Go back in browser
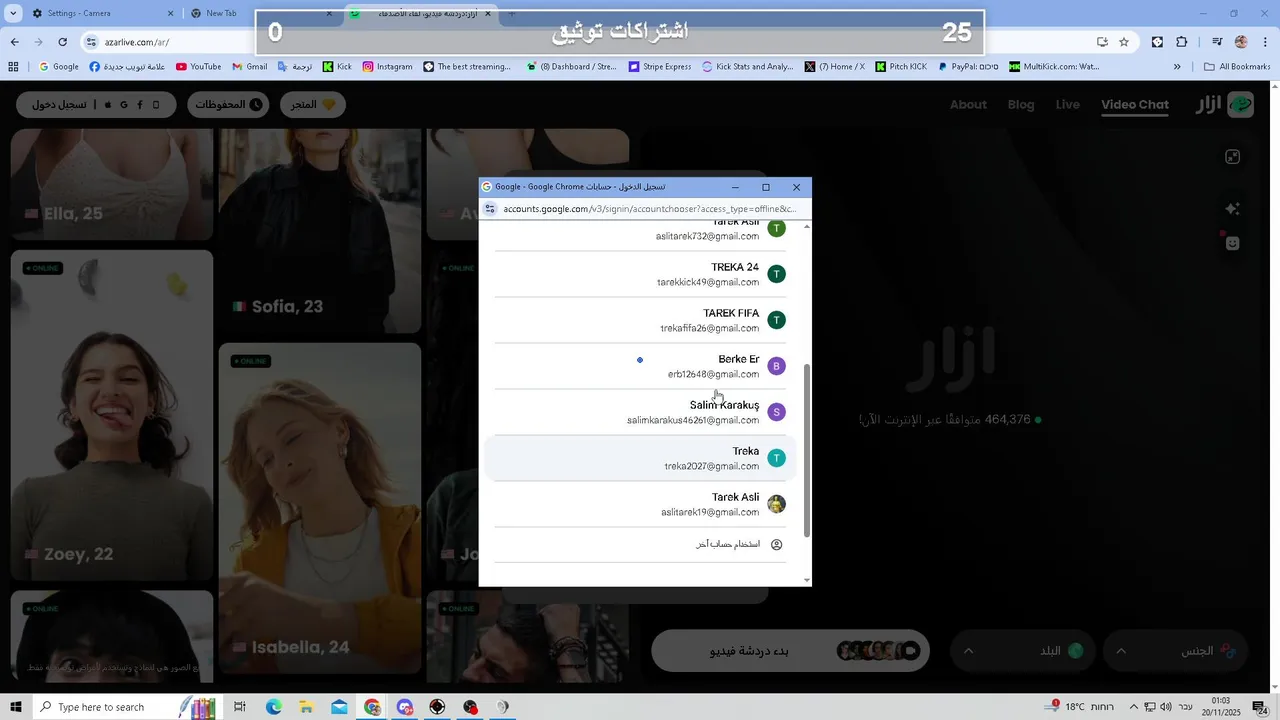 pos(14,42)
